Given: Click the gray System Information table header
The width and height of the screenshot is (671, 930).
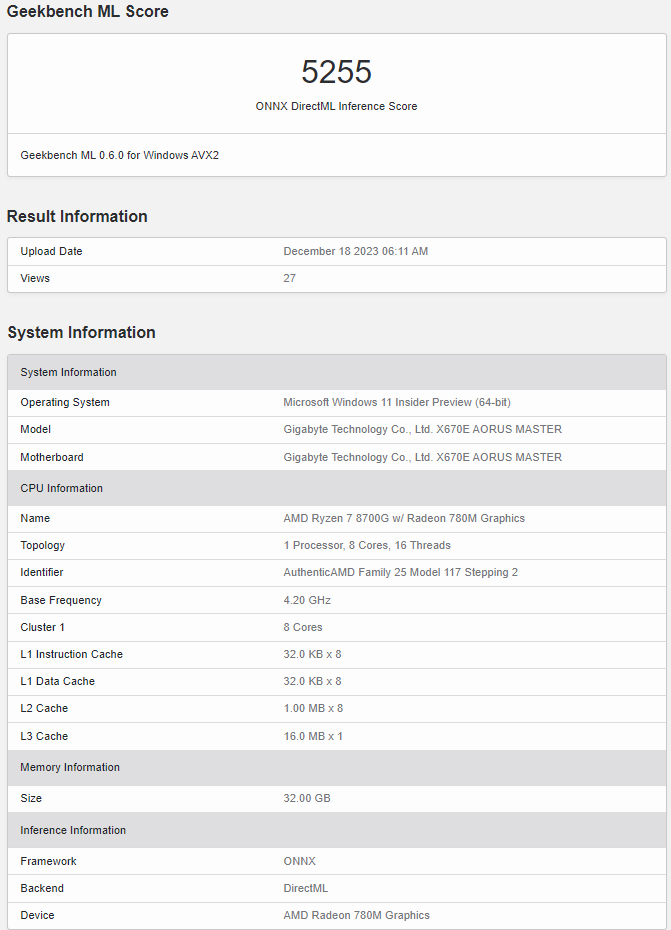Looking at the screenshot, I should pos(336,372).
